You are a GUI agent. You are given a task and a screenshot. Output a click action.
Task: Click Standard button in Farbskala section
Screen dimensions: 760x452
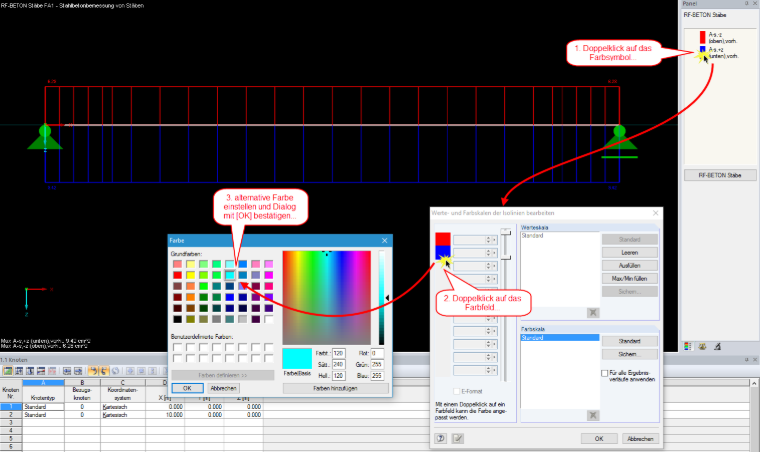pyautogui.click(x=630, y=341)
